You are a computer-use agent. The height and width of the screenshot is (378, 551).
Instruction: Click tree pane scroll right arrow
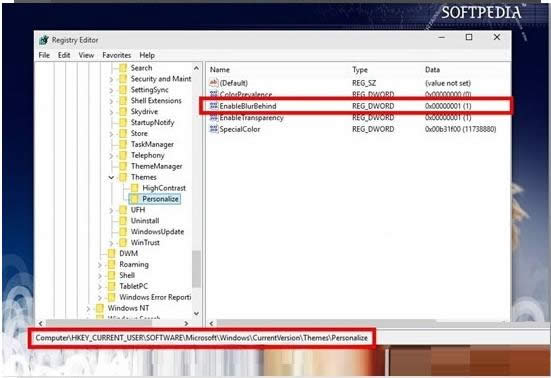coord(186,323)
